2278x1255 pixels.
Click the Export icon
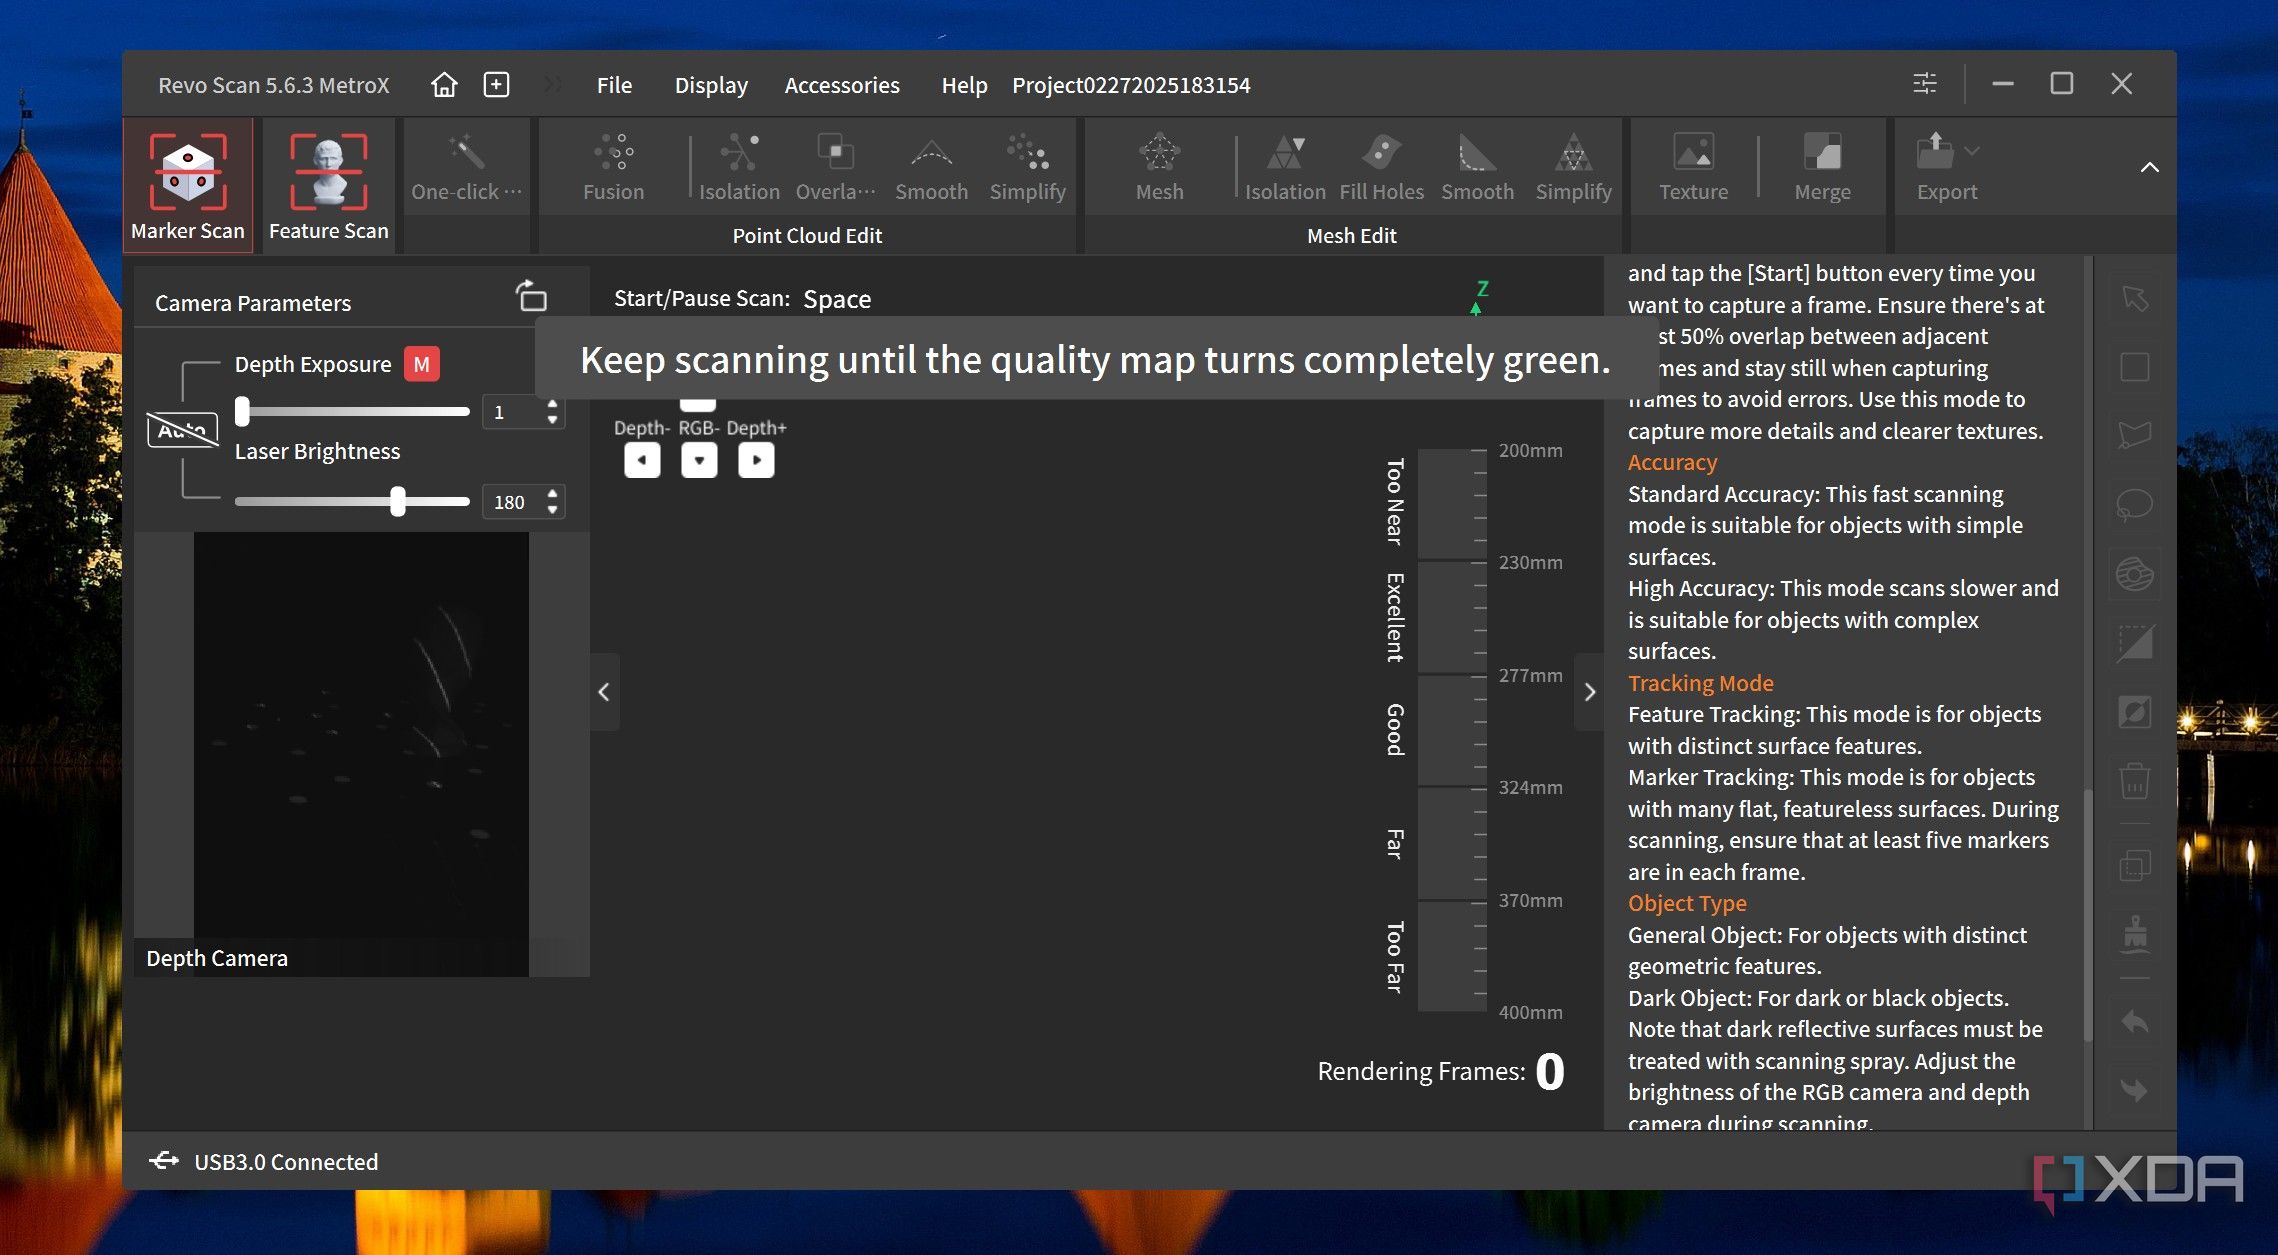tap(1935, 152)
